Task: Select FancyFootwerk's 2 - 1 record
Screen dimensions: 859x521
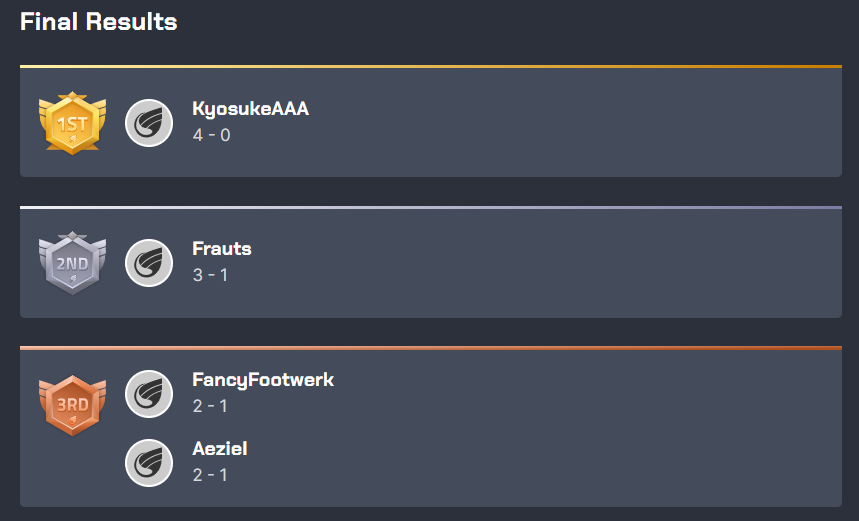Action: tap(210, 406)
